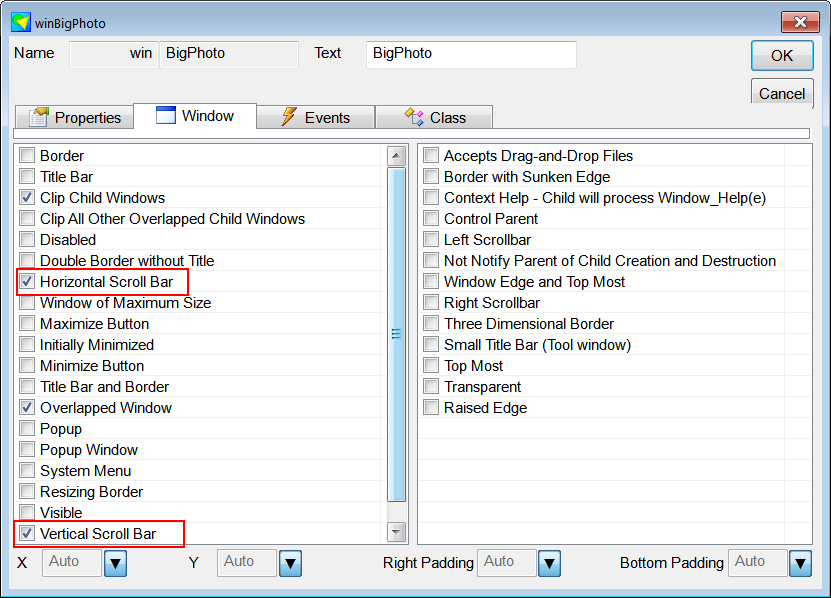Screen dimensions: 831x598
Task: Click the Properties tab notepad icon
Action: coord(39,117)
